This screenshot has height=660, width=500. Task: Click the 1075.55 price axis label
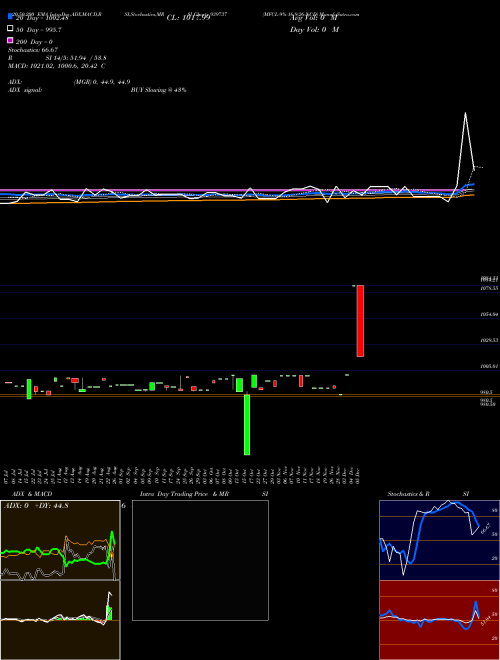[x=490, y=288]
